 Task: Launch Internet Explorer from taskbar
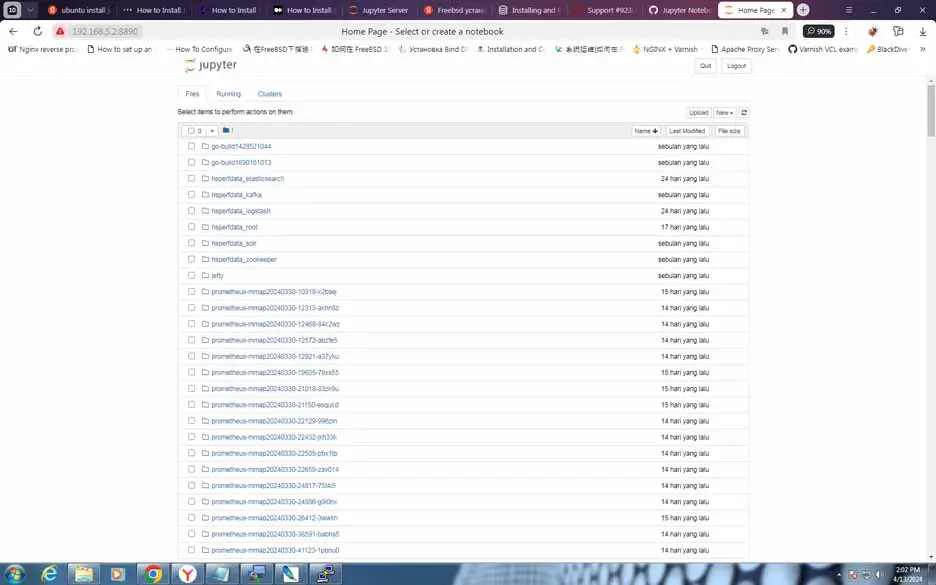(49, 574)
